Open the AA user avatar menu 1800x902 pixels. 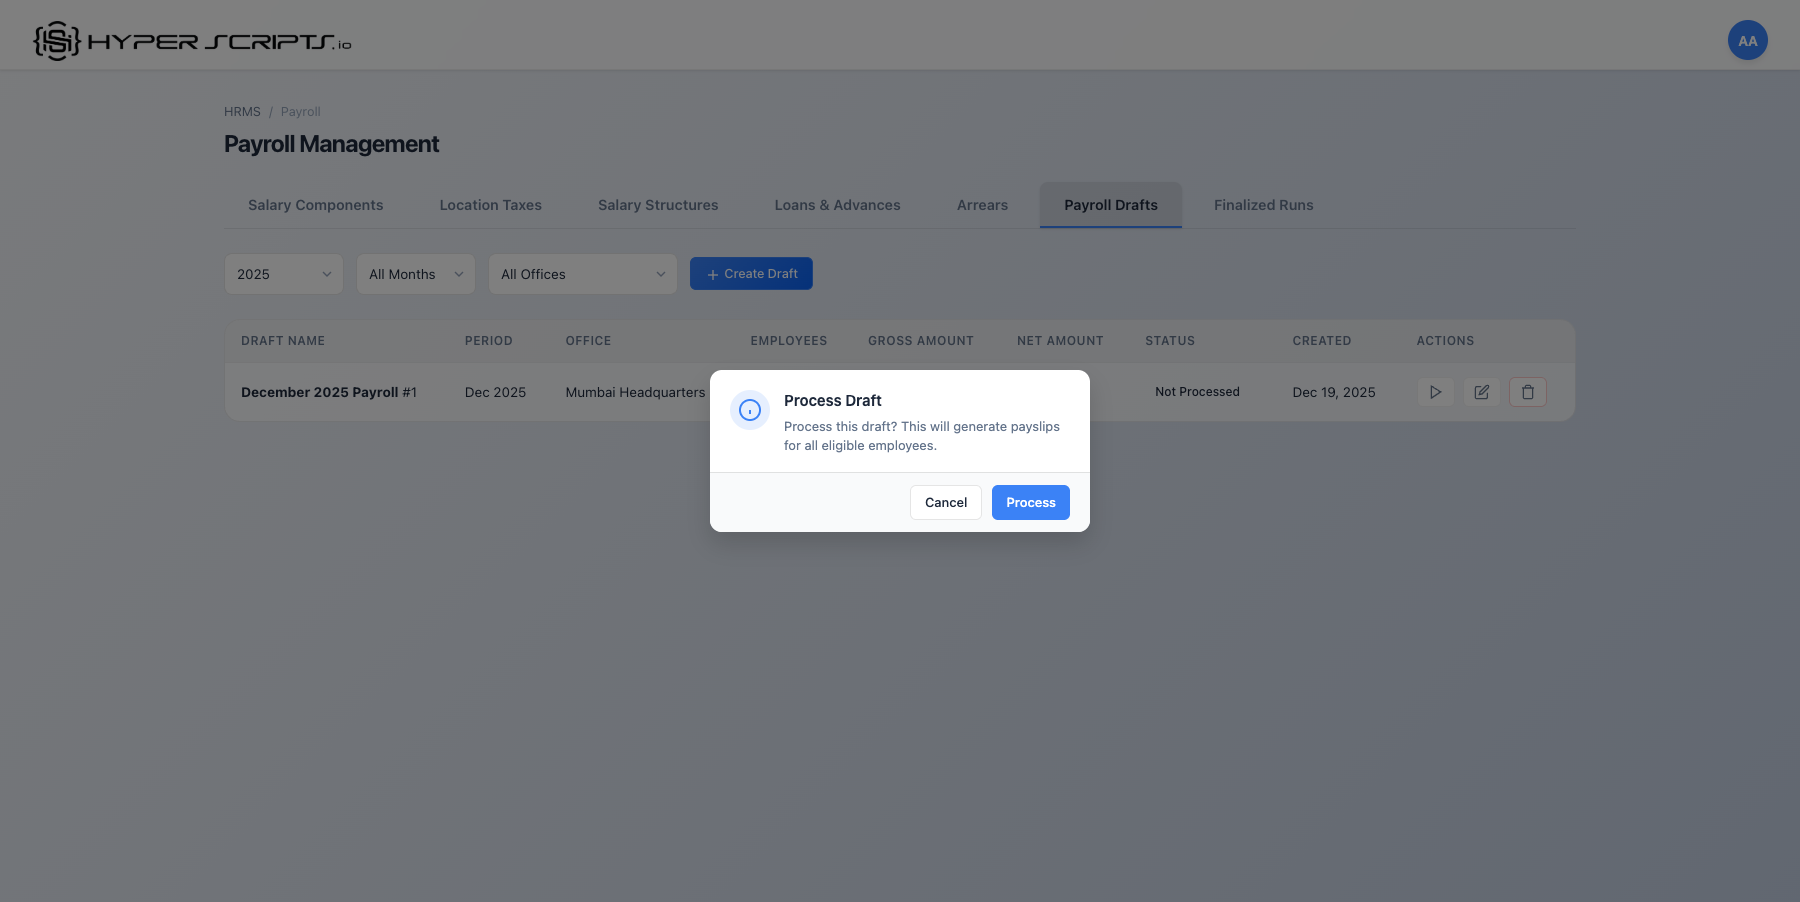(1747, 40)
